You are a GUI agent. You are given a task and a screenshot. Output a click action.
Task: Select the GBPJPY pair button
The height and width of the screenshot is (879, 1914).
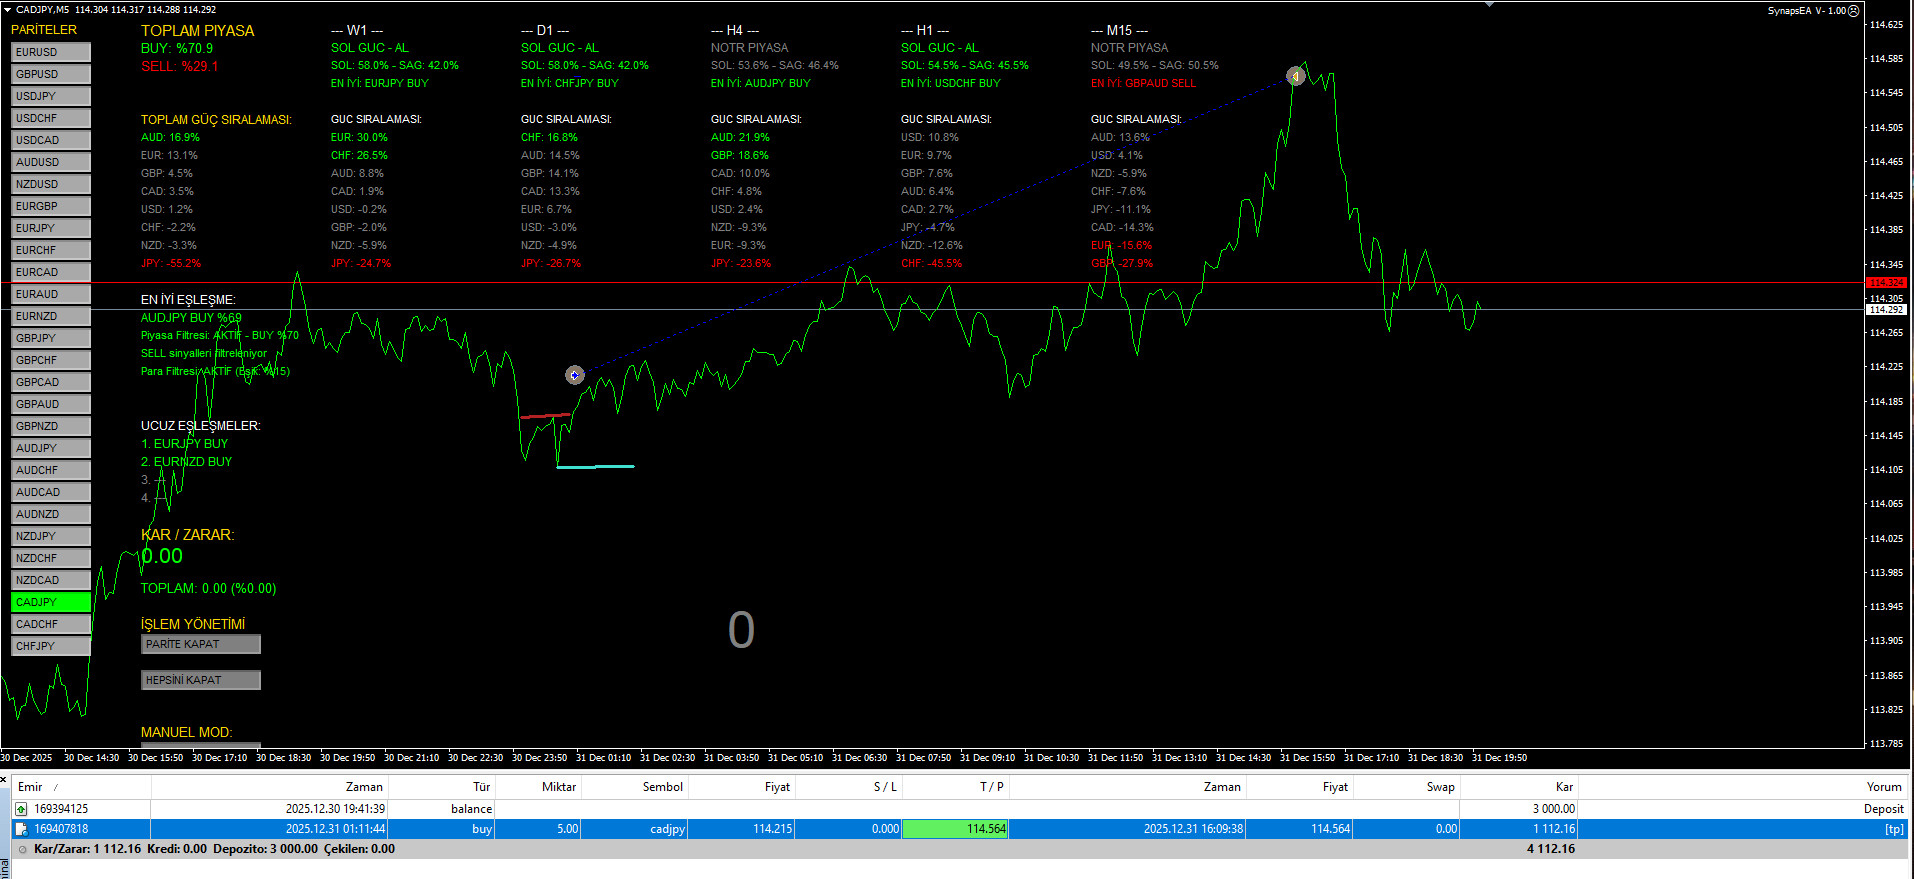[x=51, y=338]
